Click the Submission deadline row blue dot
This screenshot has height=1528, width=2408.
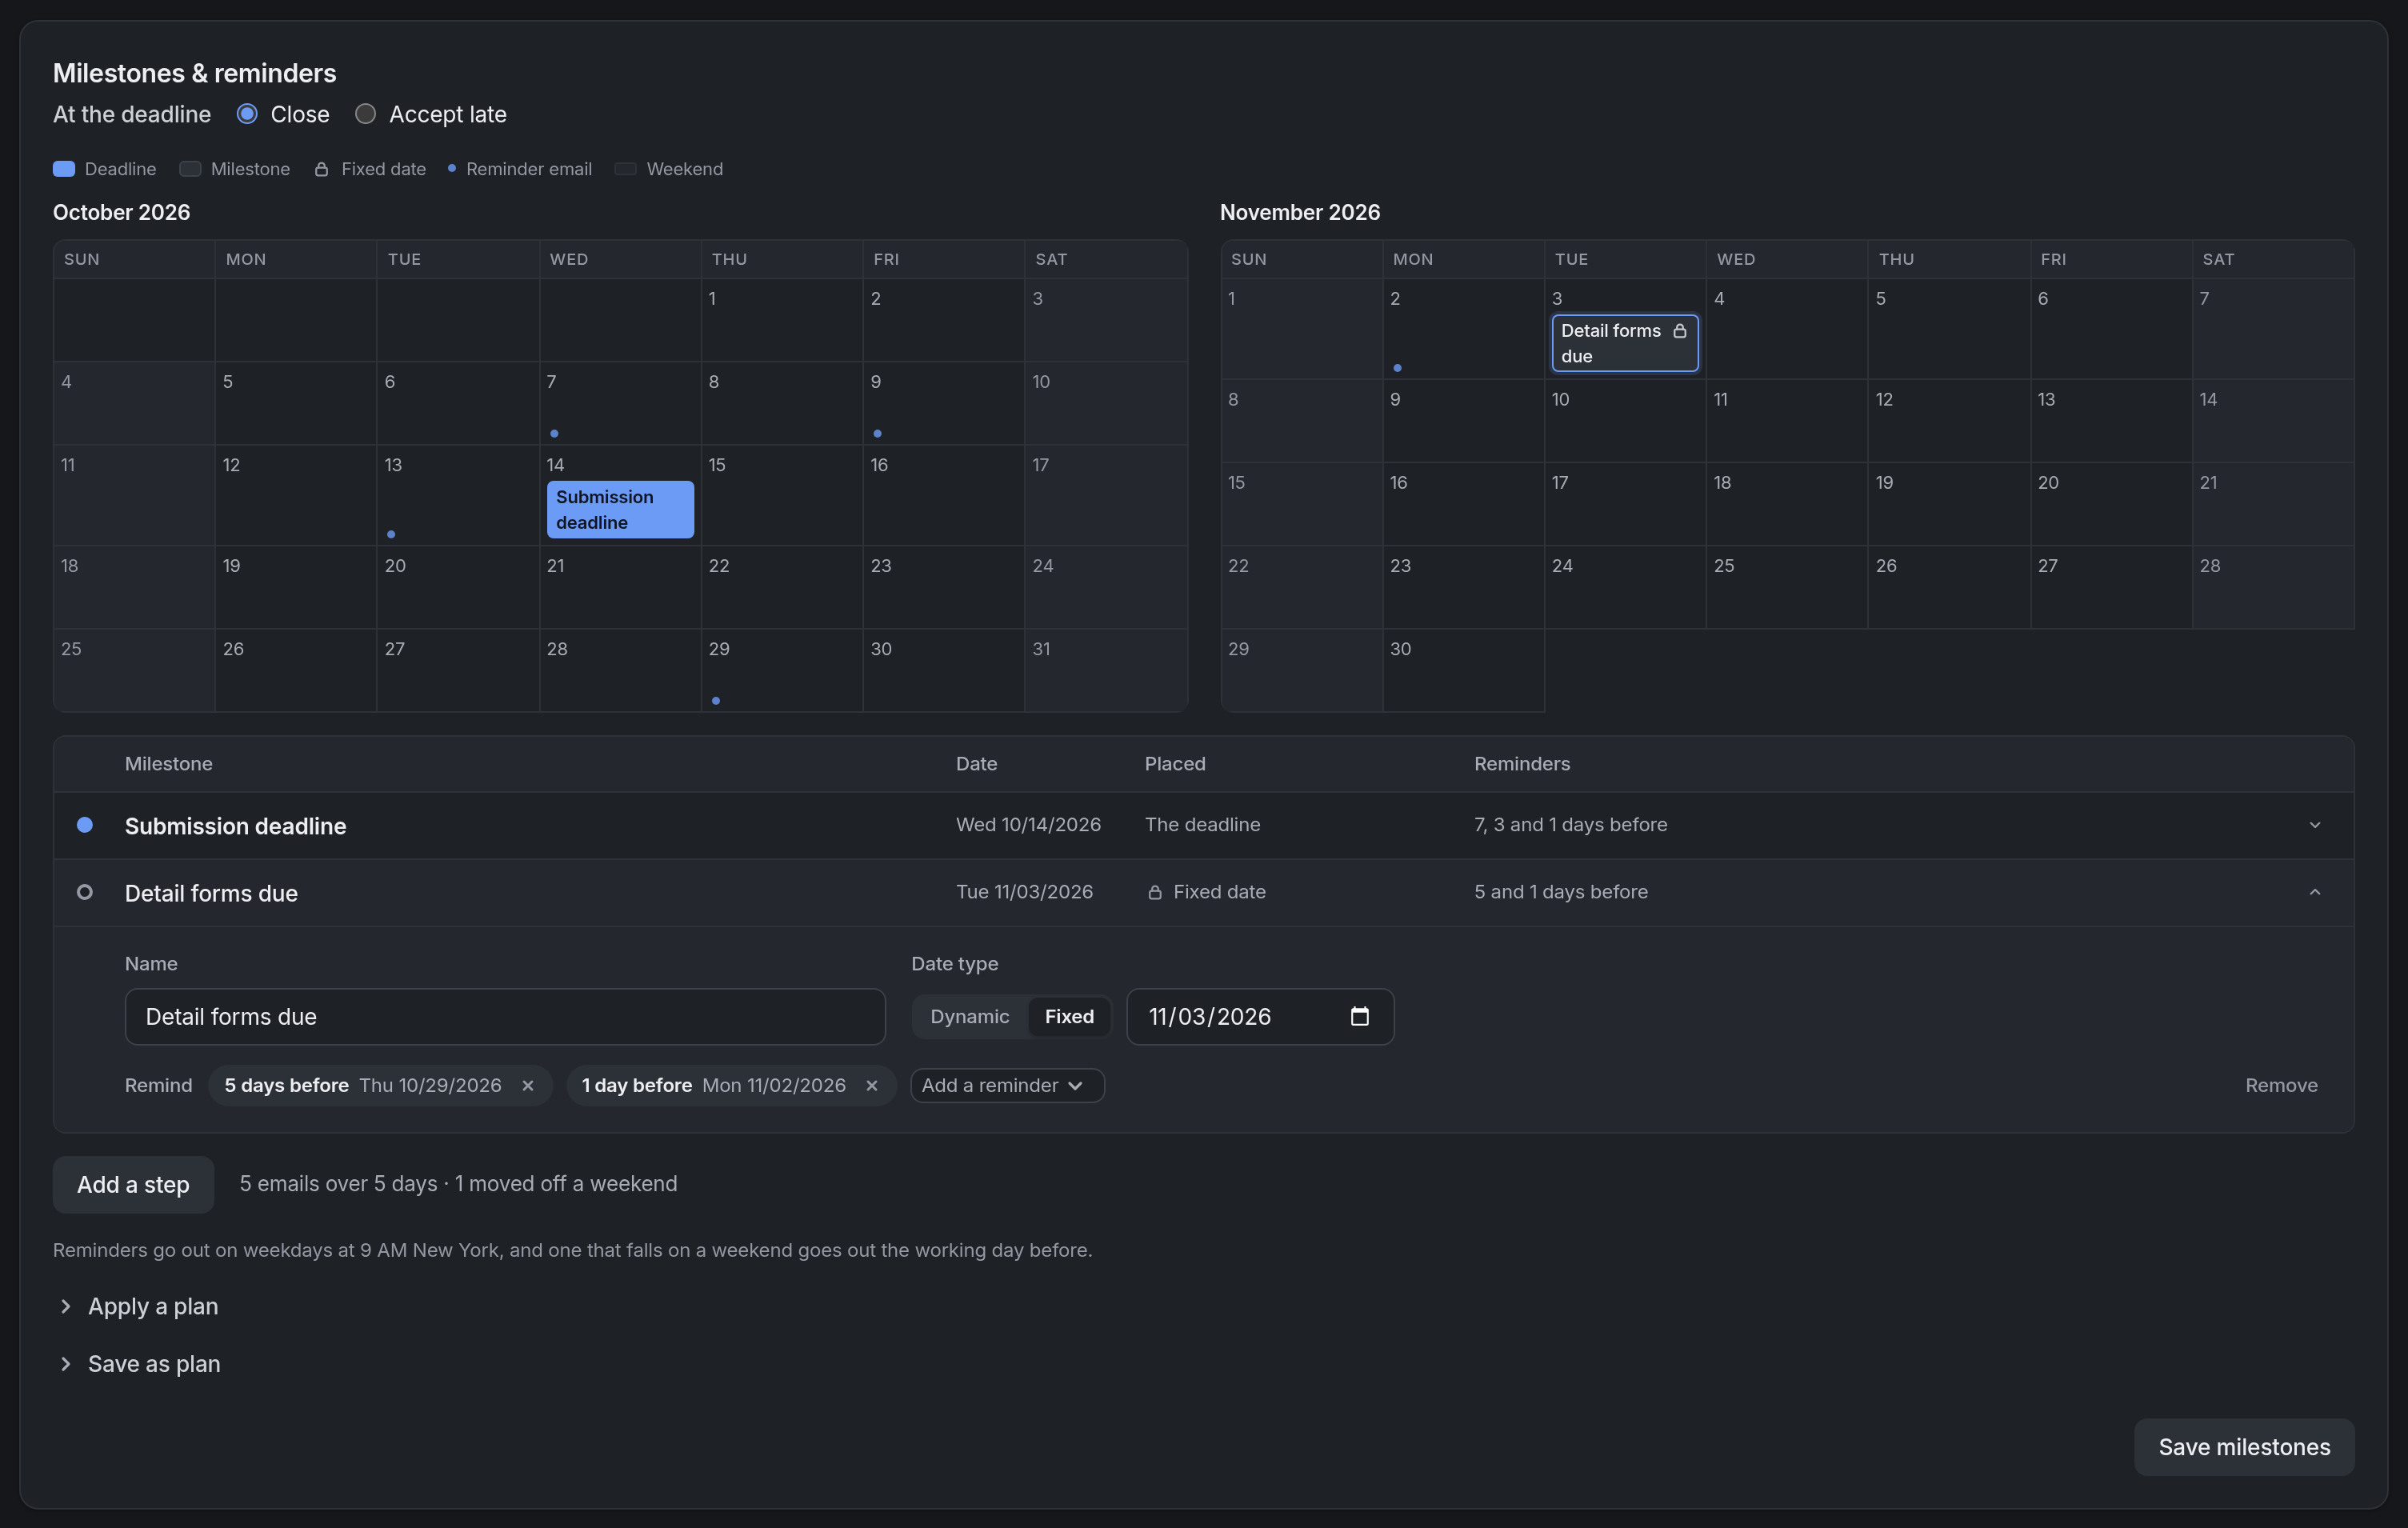(85, 825)
